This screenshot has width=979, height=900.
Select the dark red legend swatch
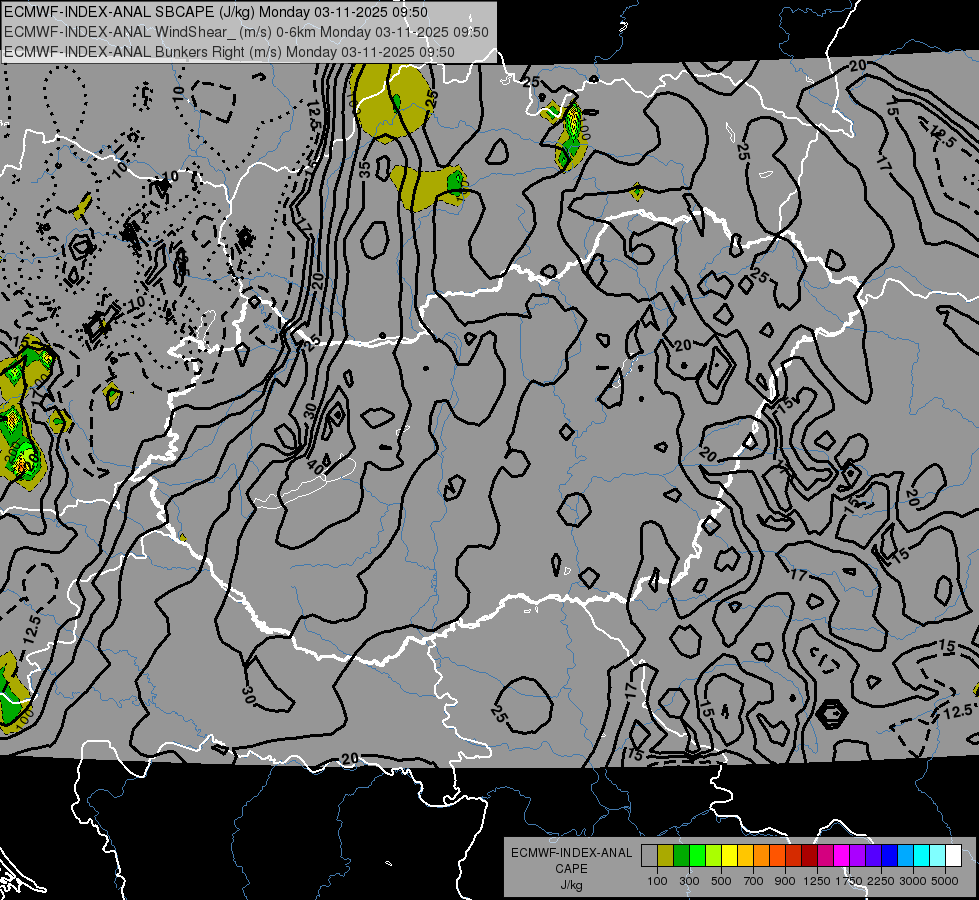pos(809,856)
